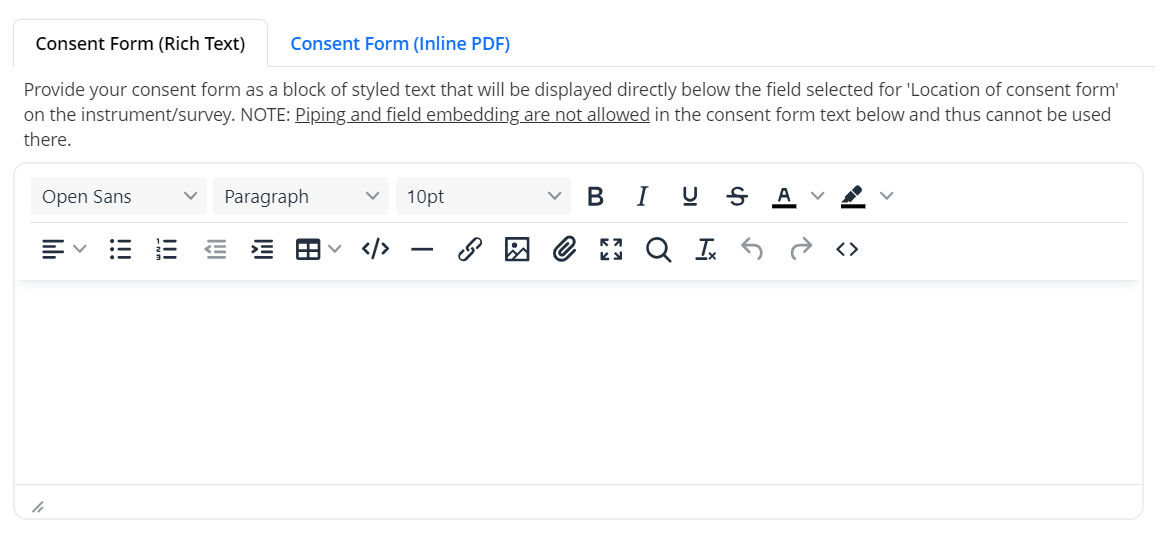
Task: Open find and replace search
Action: 658,250
